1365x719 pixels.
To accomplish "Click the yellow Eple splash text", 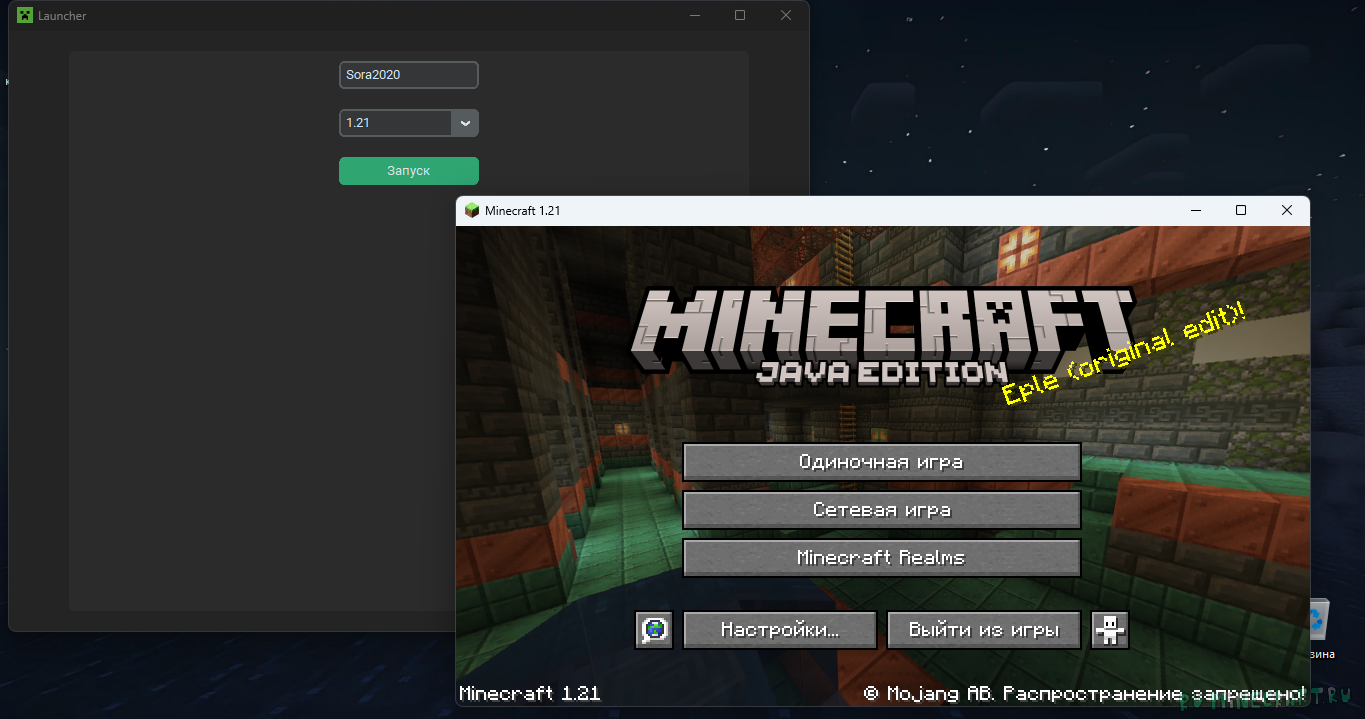I will 1126,353.
